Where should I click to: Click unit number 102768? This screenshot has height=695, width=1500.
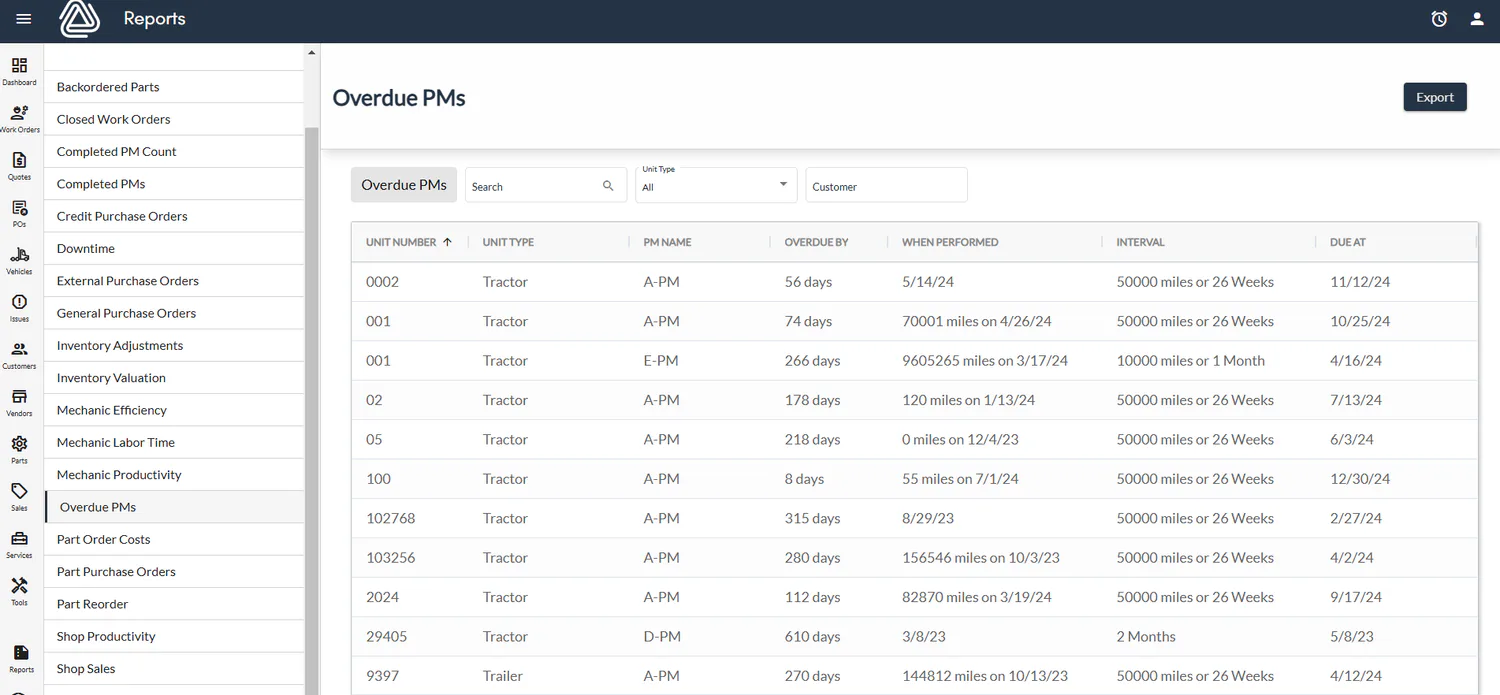click(391, 518)
